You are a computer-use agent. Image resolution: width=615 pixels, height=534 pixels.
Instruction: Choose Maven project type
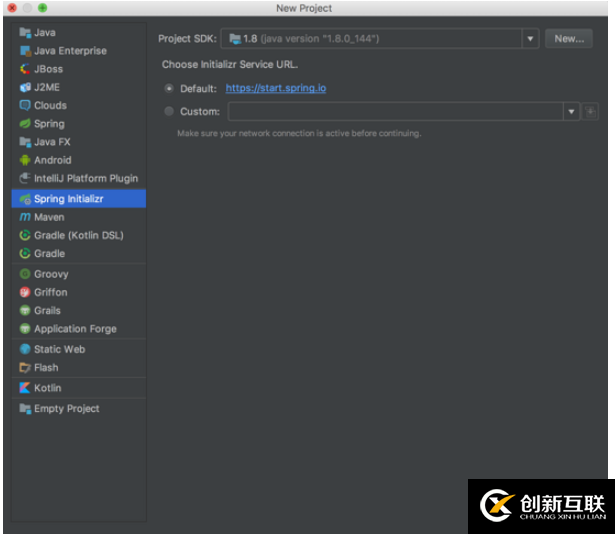[x=79, y=217]
